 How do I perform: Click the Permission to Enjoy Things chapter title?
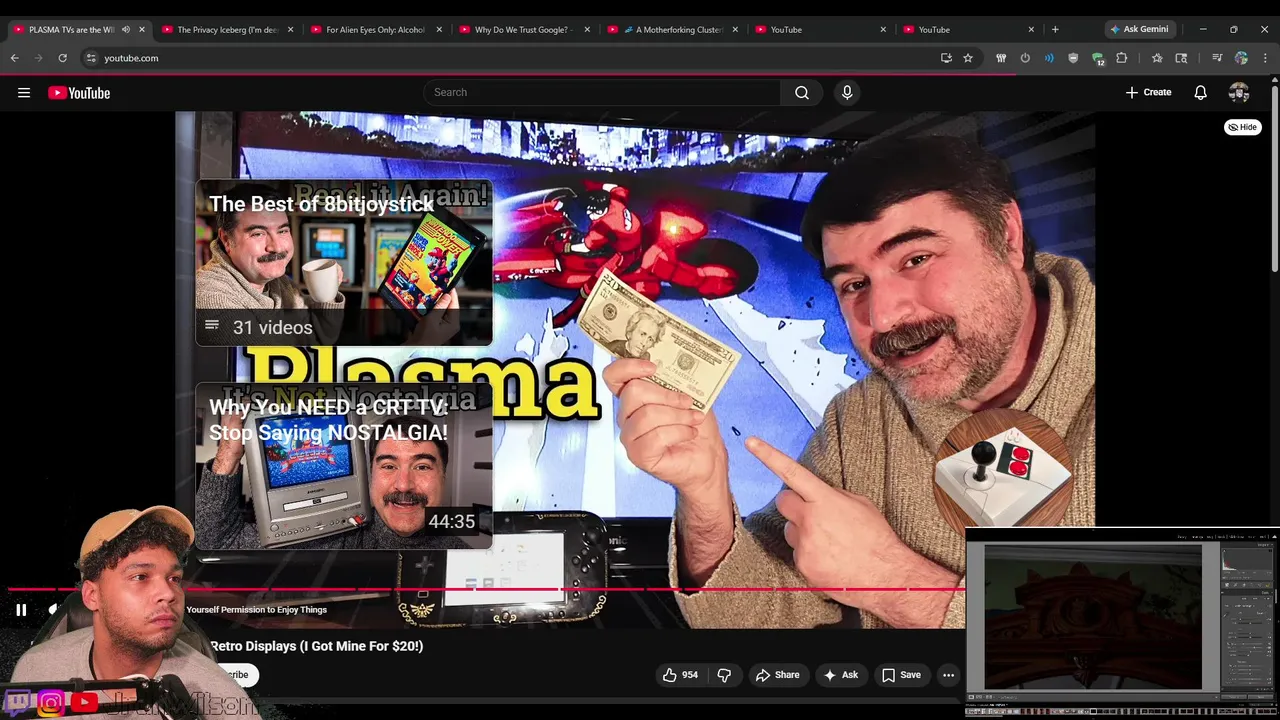(x=257, y=610)
